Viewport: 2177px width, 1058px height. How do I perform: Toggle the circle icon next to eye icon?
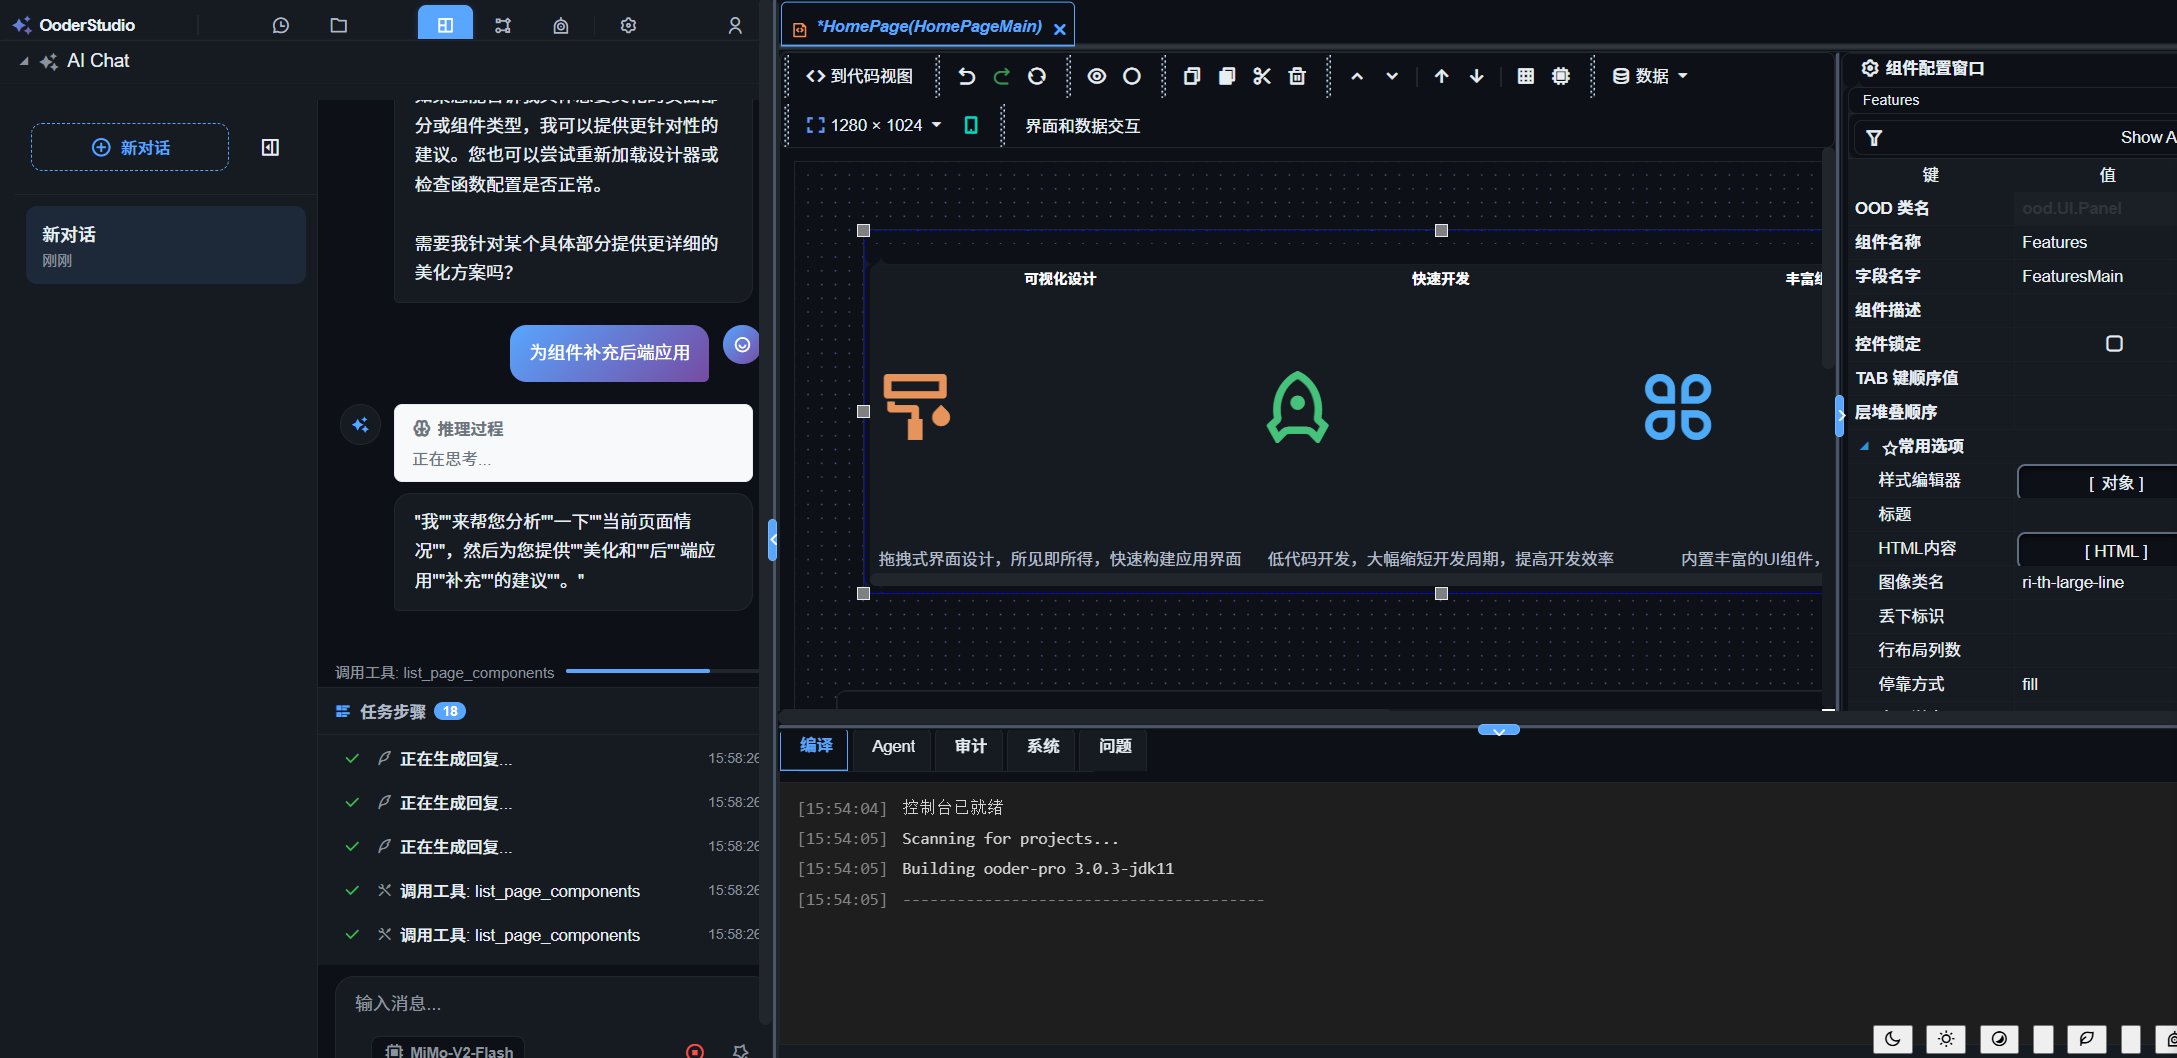(1132, 76)
